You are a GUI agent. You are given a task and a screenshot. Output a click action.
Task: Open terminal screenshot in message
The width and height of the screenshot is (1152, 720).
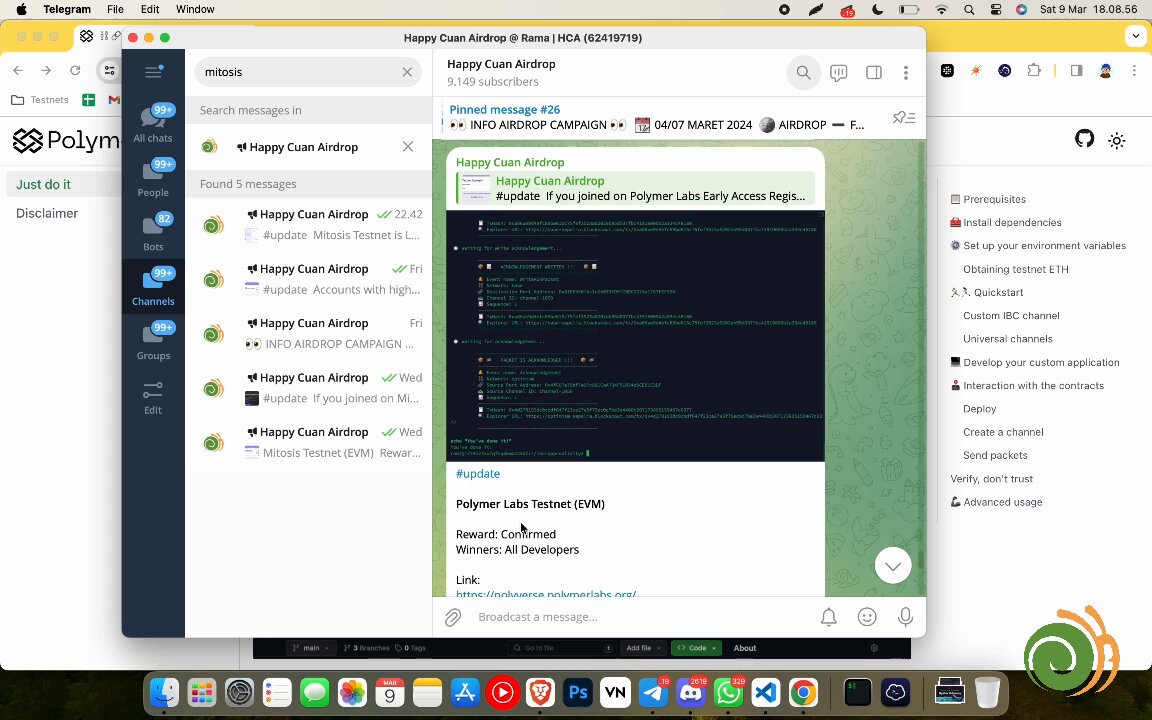(x=636, y=336)
